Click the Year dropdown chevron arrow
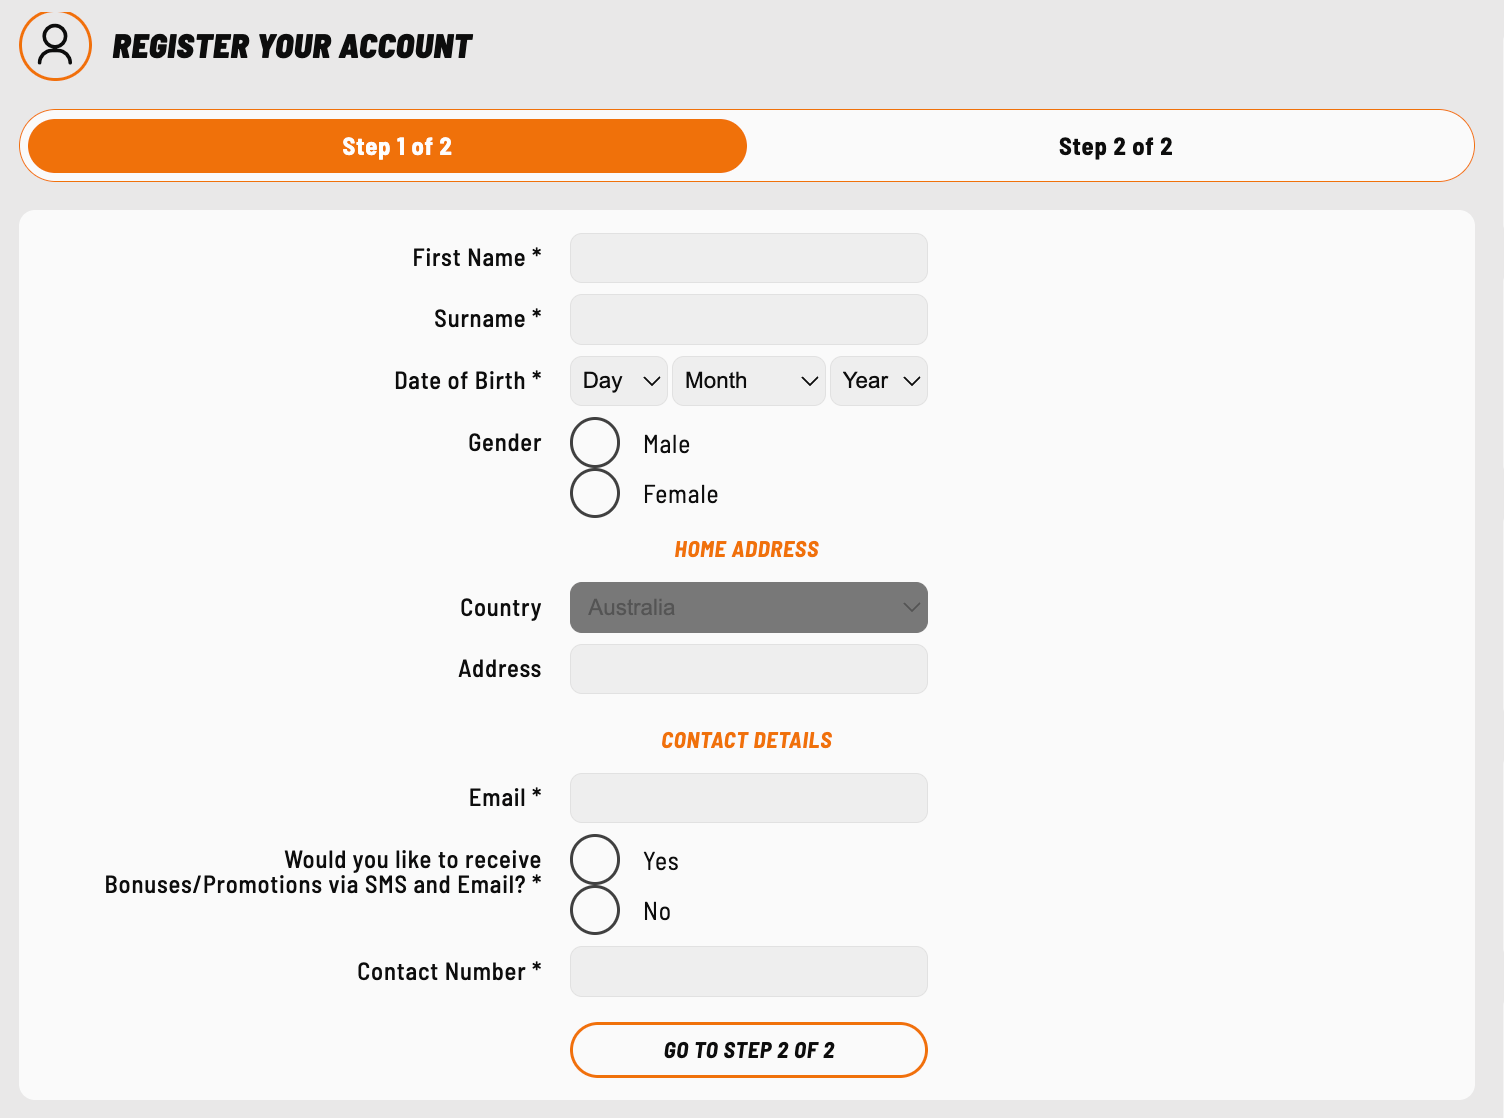The width and height of the screenshot is (1504, 1118). [911, 381]
